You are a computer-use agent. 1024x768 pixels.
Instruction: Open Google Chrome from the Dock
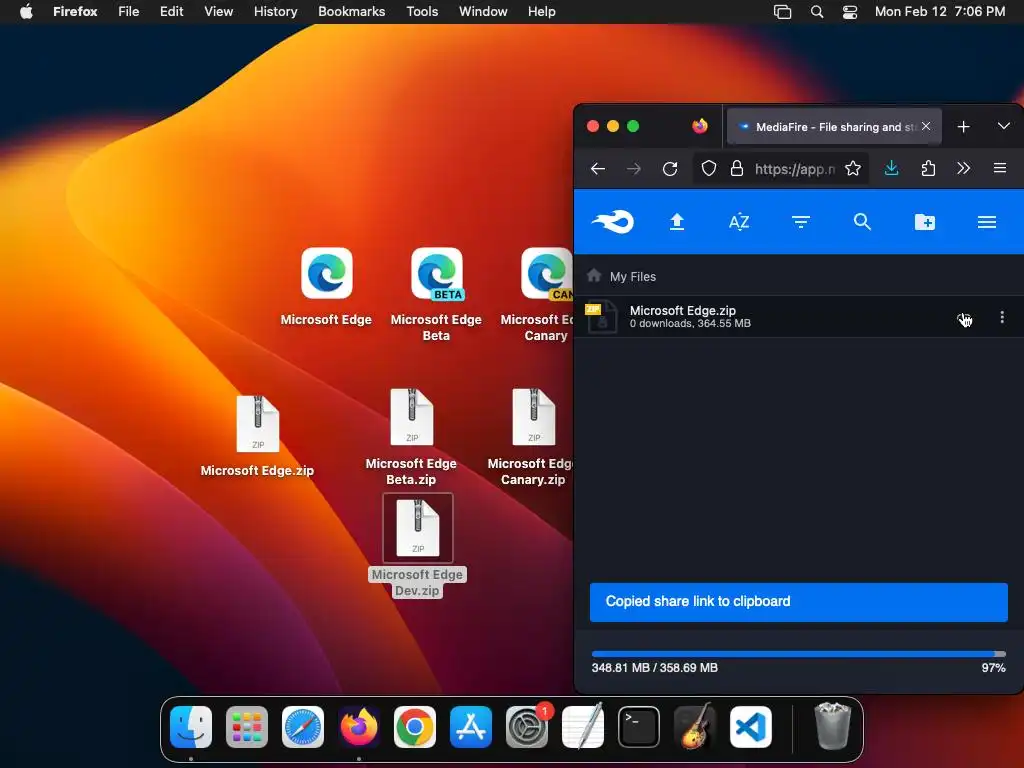(x=415, y=727)
